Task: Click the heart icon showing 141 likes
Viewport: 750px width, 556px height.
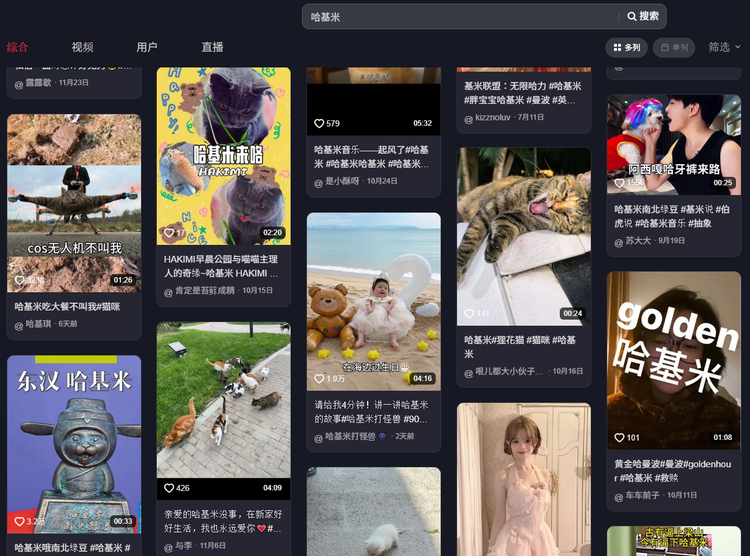Action: (469, 314)
